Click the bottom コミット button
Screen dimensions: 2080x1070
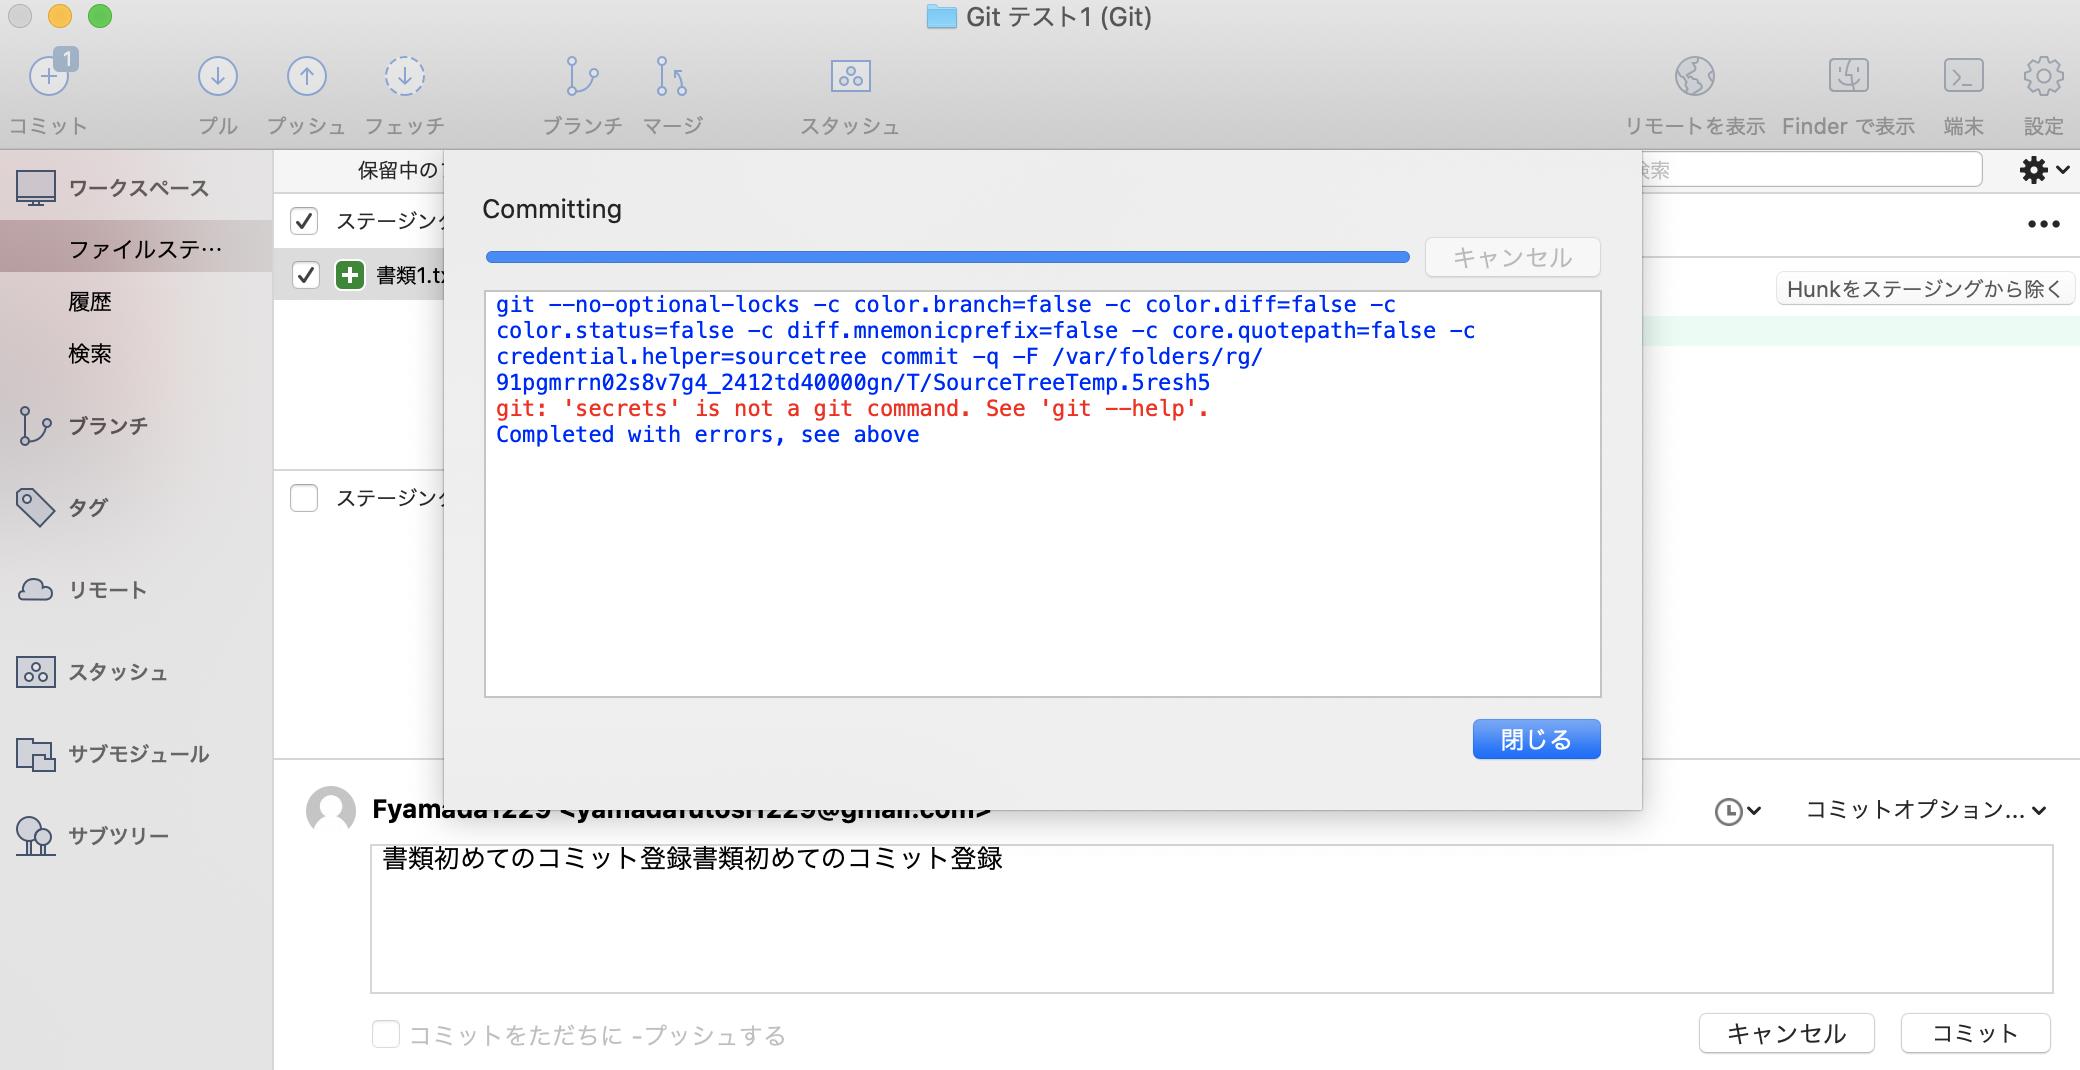1975,1033
